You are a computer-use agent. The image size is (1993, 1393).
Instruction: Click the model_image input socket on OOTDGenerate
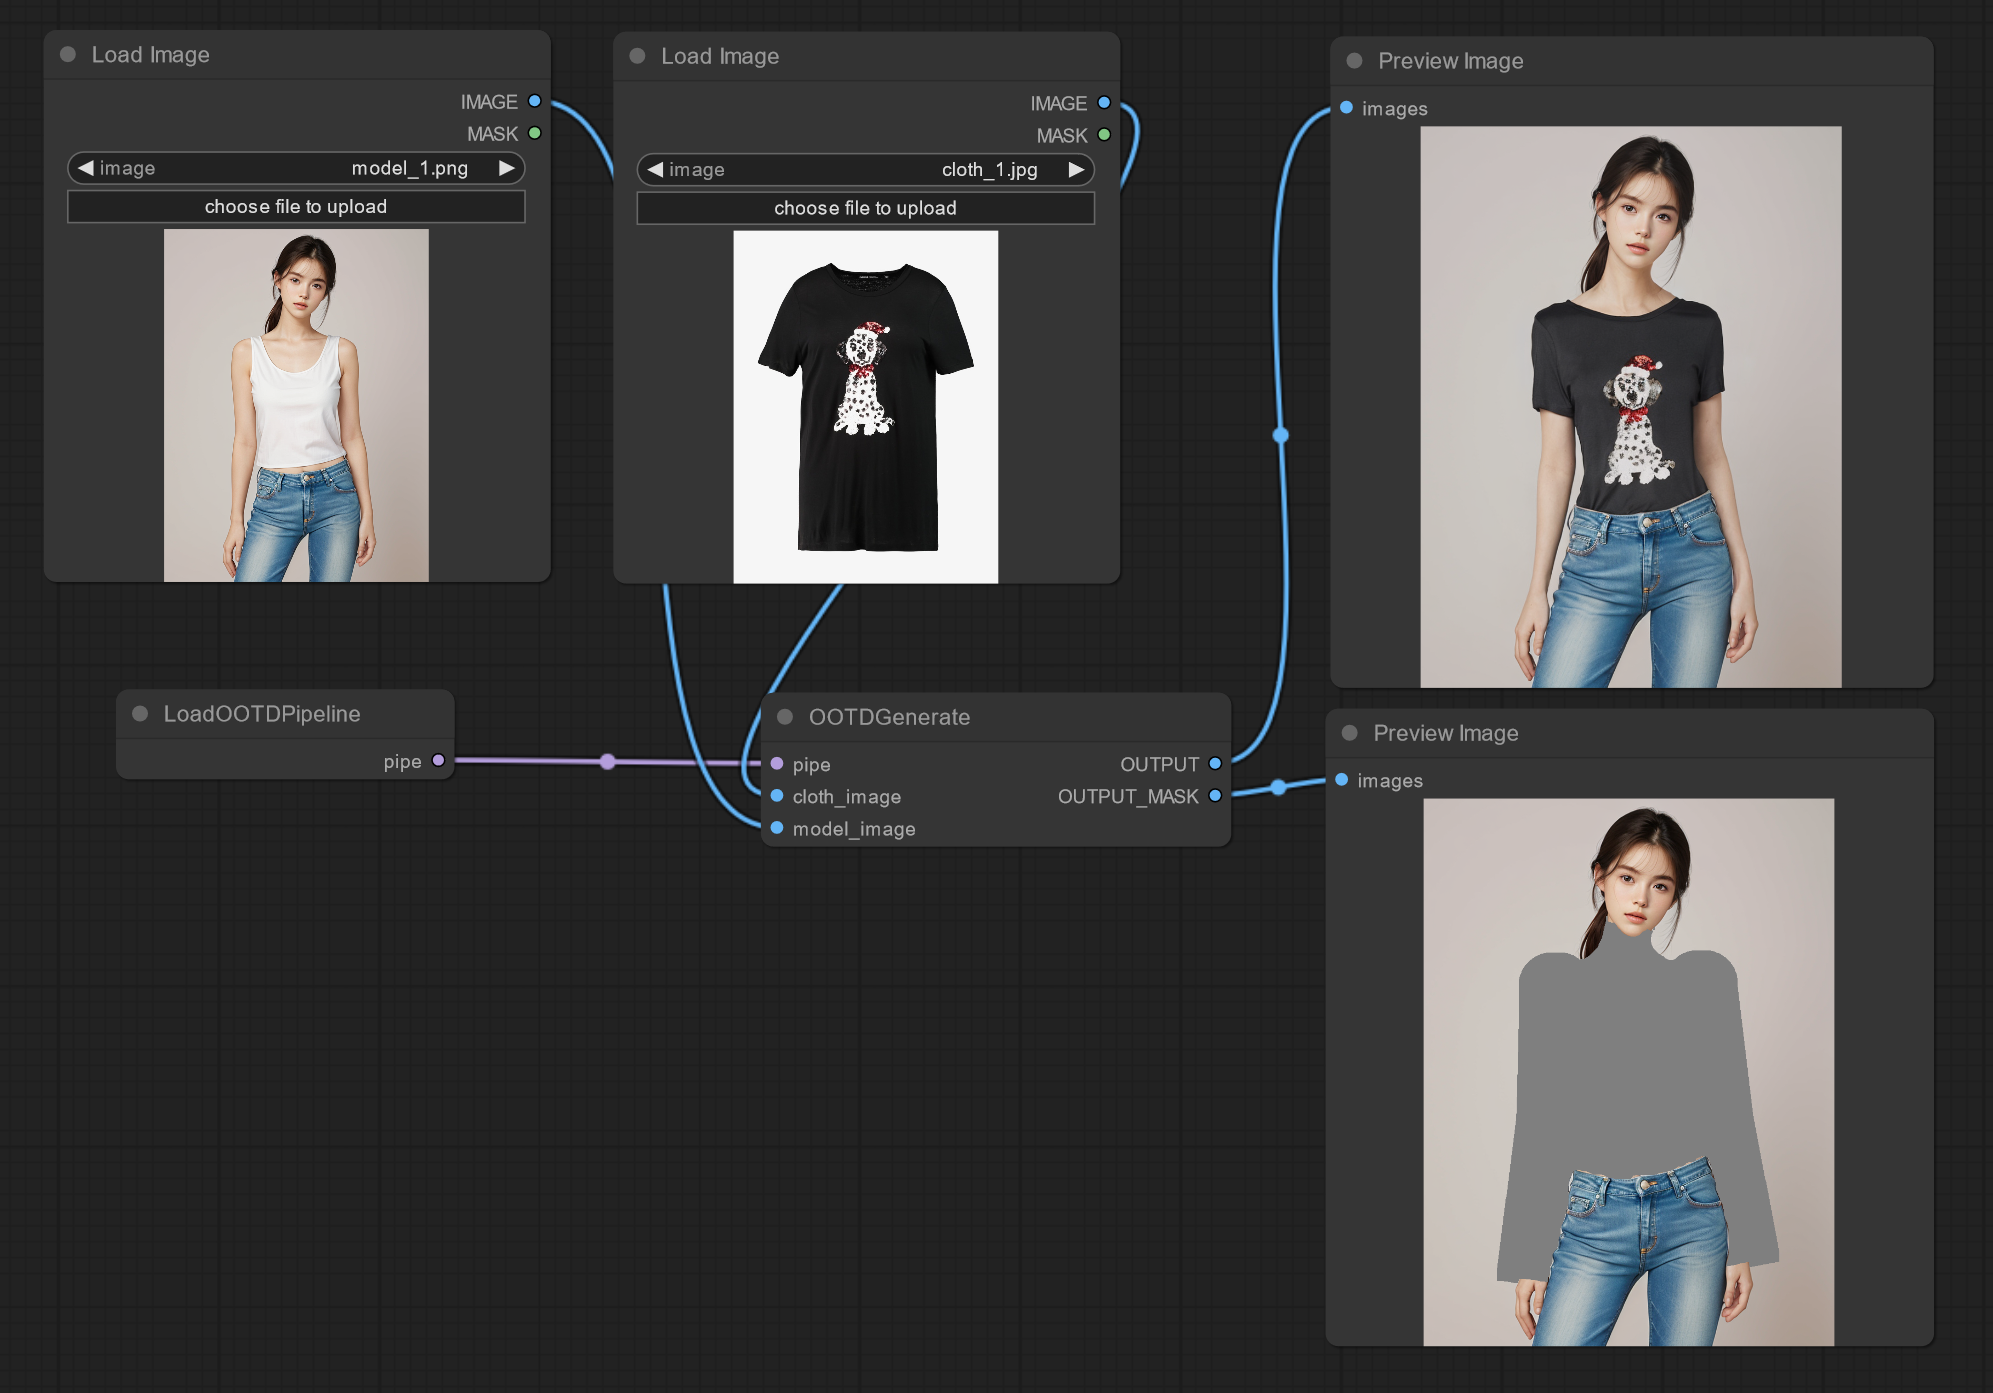[777, 828]
